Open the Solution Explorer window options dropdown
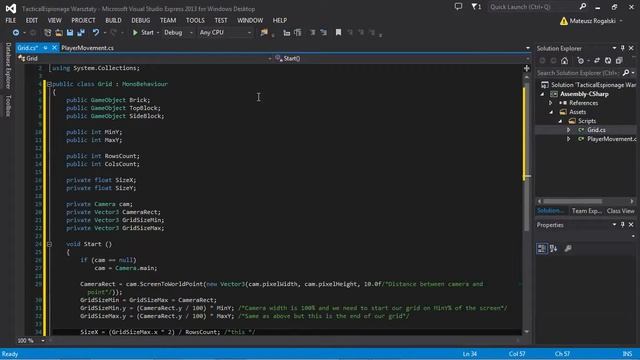This screenshot has width=640, height=360. 614,48
